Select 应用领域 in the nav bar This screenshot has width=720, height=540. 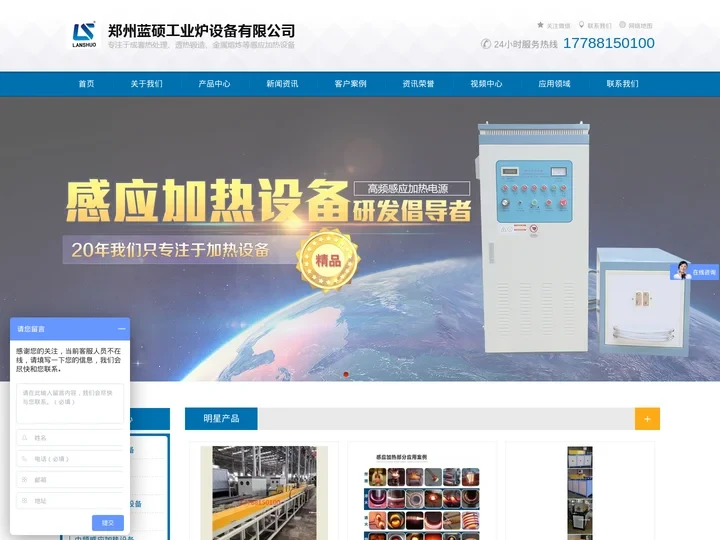(554, 84)
